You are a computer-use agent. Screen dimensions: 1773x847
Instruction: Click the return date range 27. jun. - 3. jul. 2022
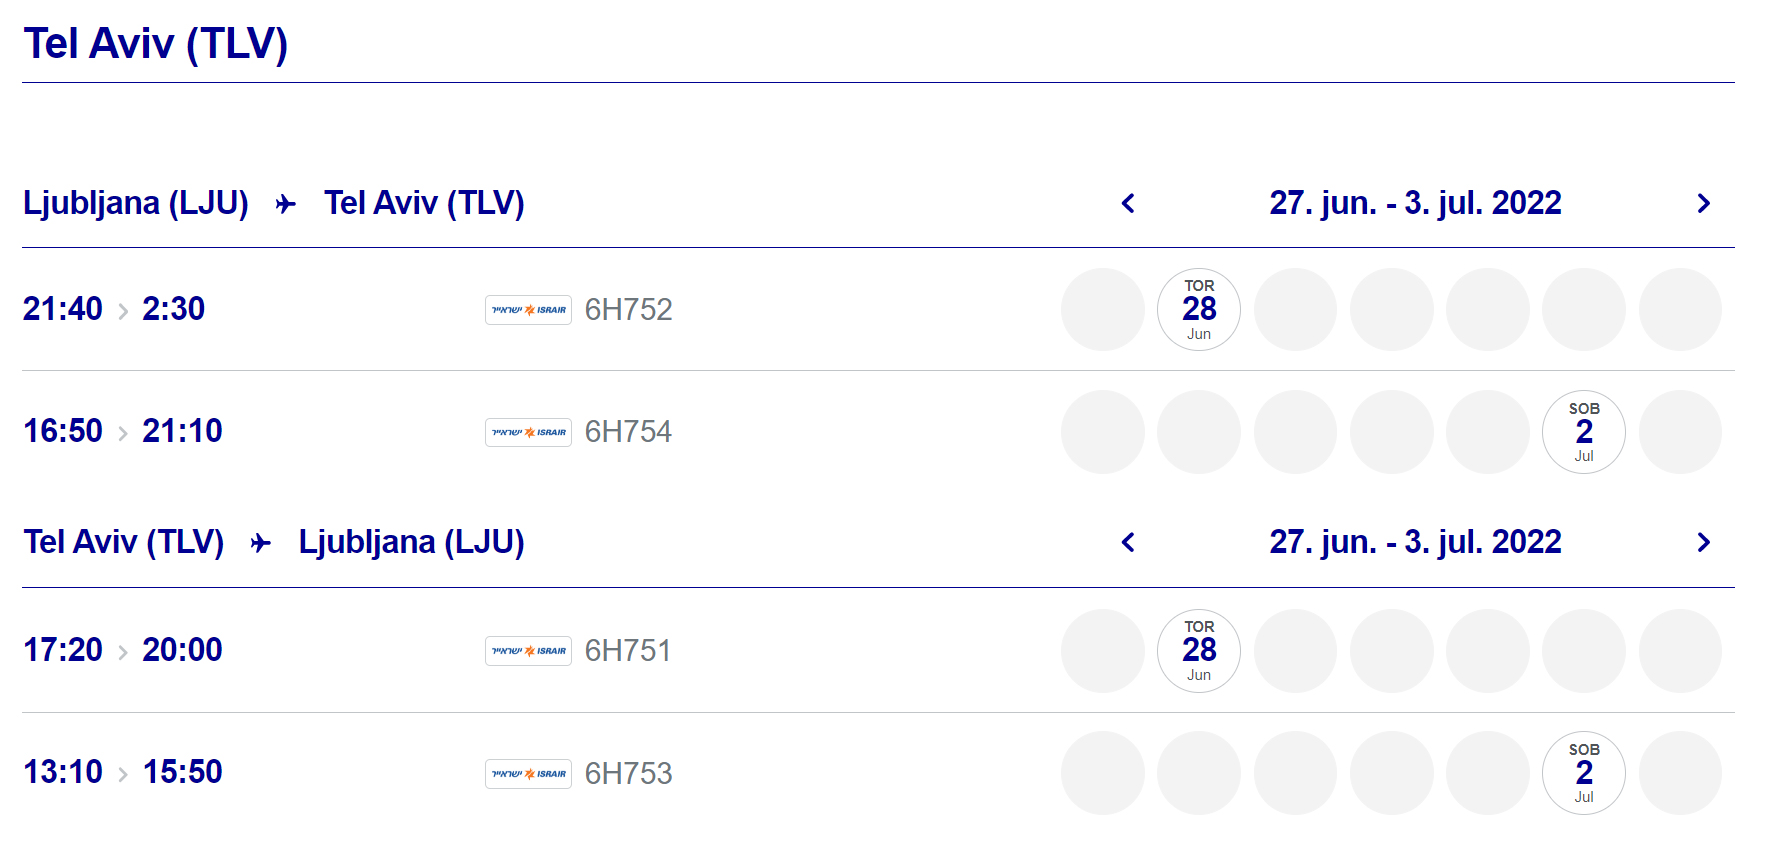point(1415,542)
